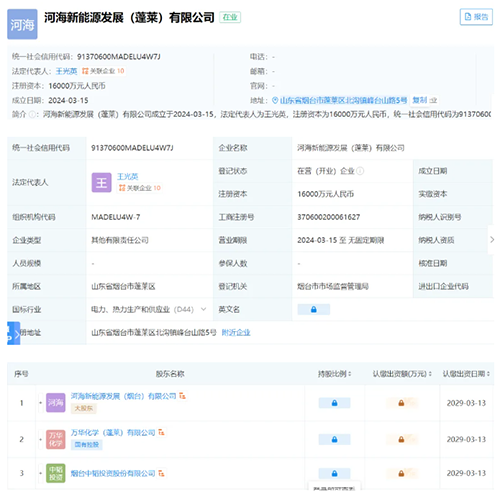500x504 pixels.
Task: Open shareholder 烟台中韬投资股份有限公司
Action: (113, 473)
